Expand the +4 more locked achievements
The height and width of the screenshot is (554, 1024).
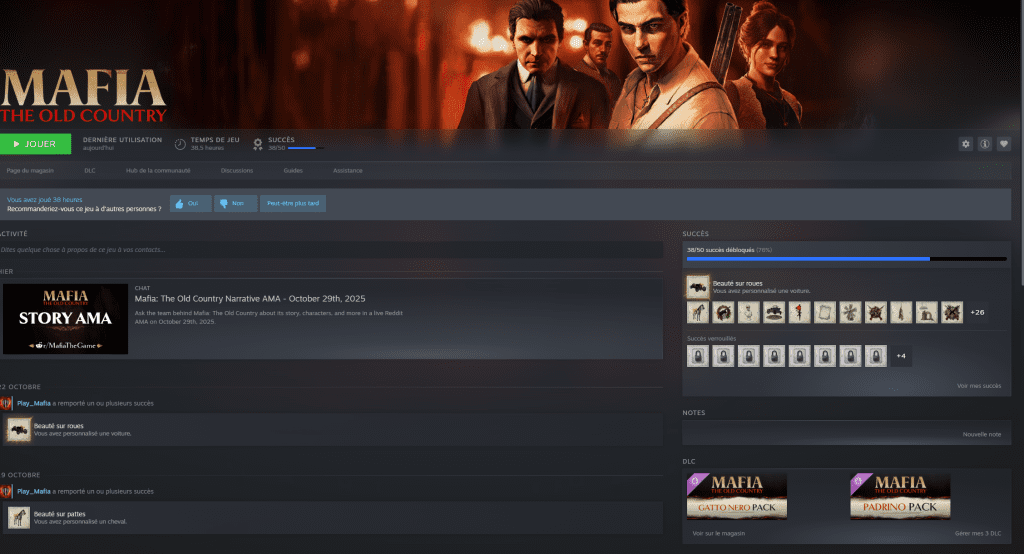(900, 356)
